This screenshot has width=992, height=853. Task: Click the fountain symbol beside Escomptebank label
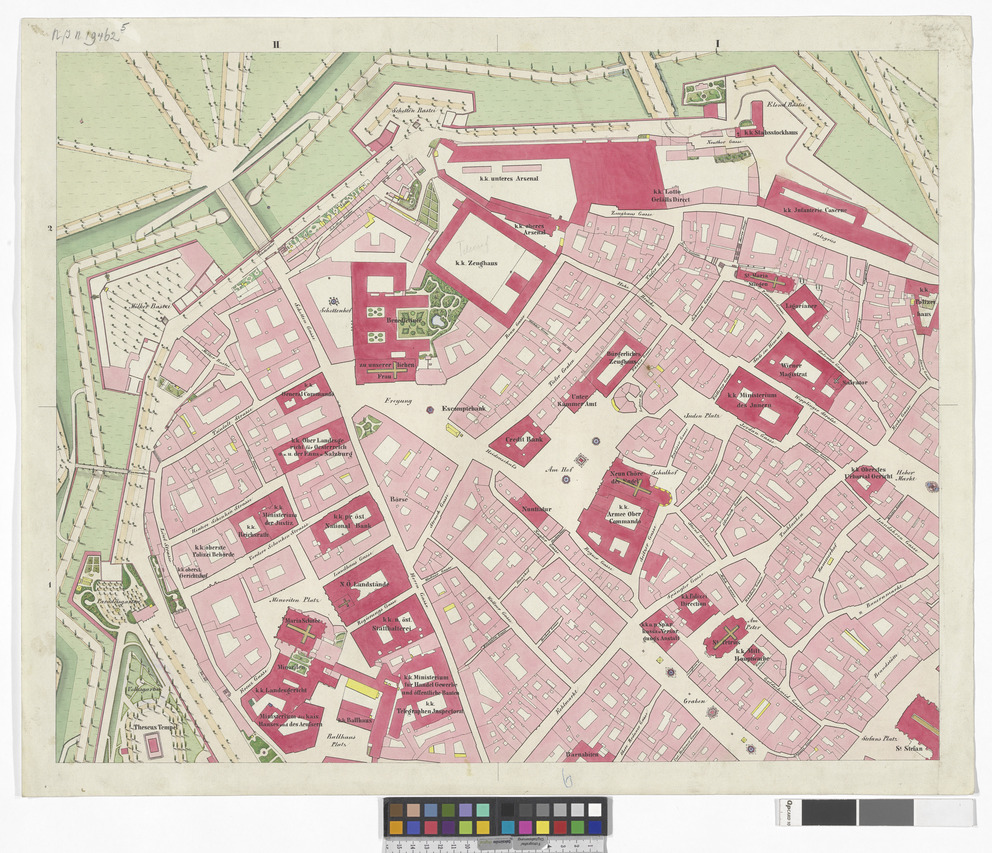[430, 411]
